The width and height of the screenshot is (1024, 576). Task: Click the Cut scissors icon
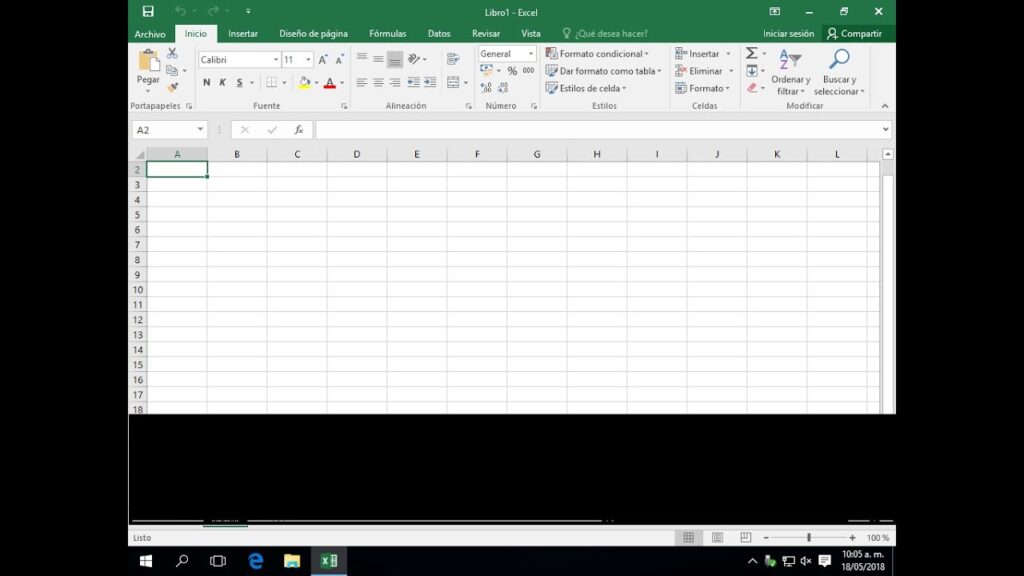point(172,53)
